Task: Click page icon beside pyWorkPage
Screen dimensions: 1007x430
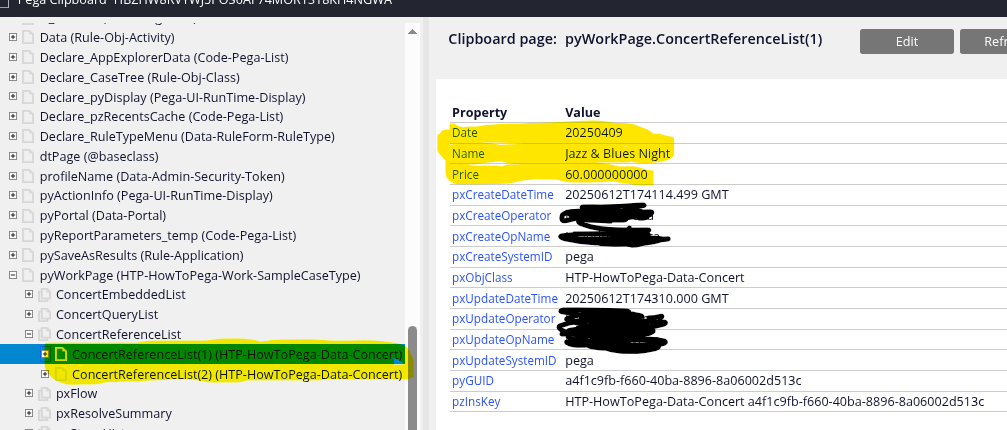Action: [x=28, y=275]
